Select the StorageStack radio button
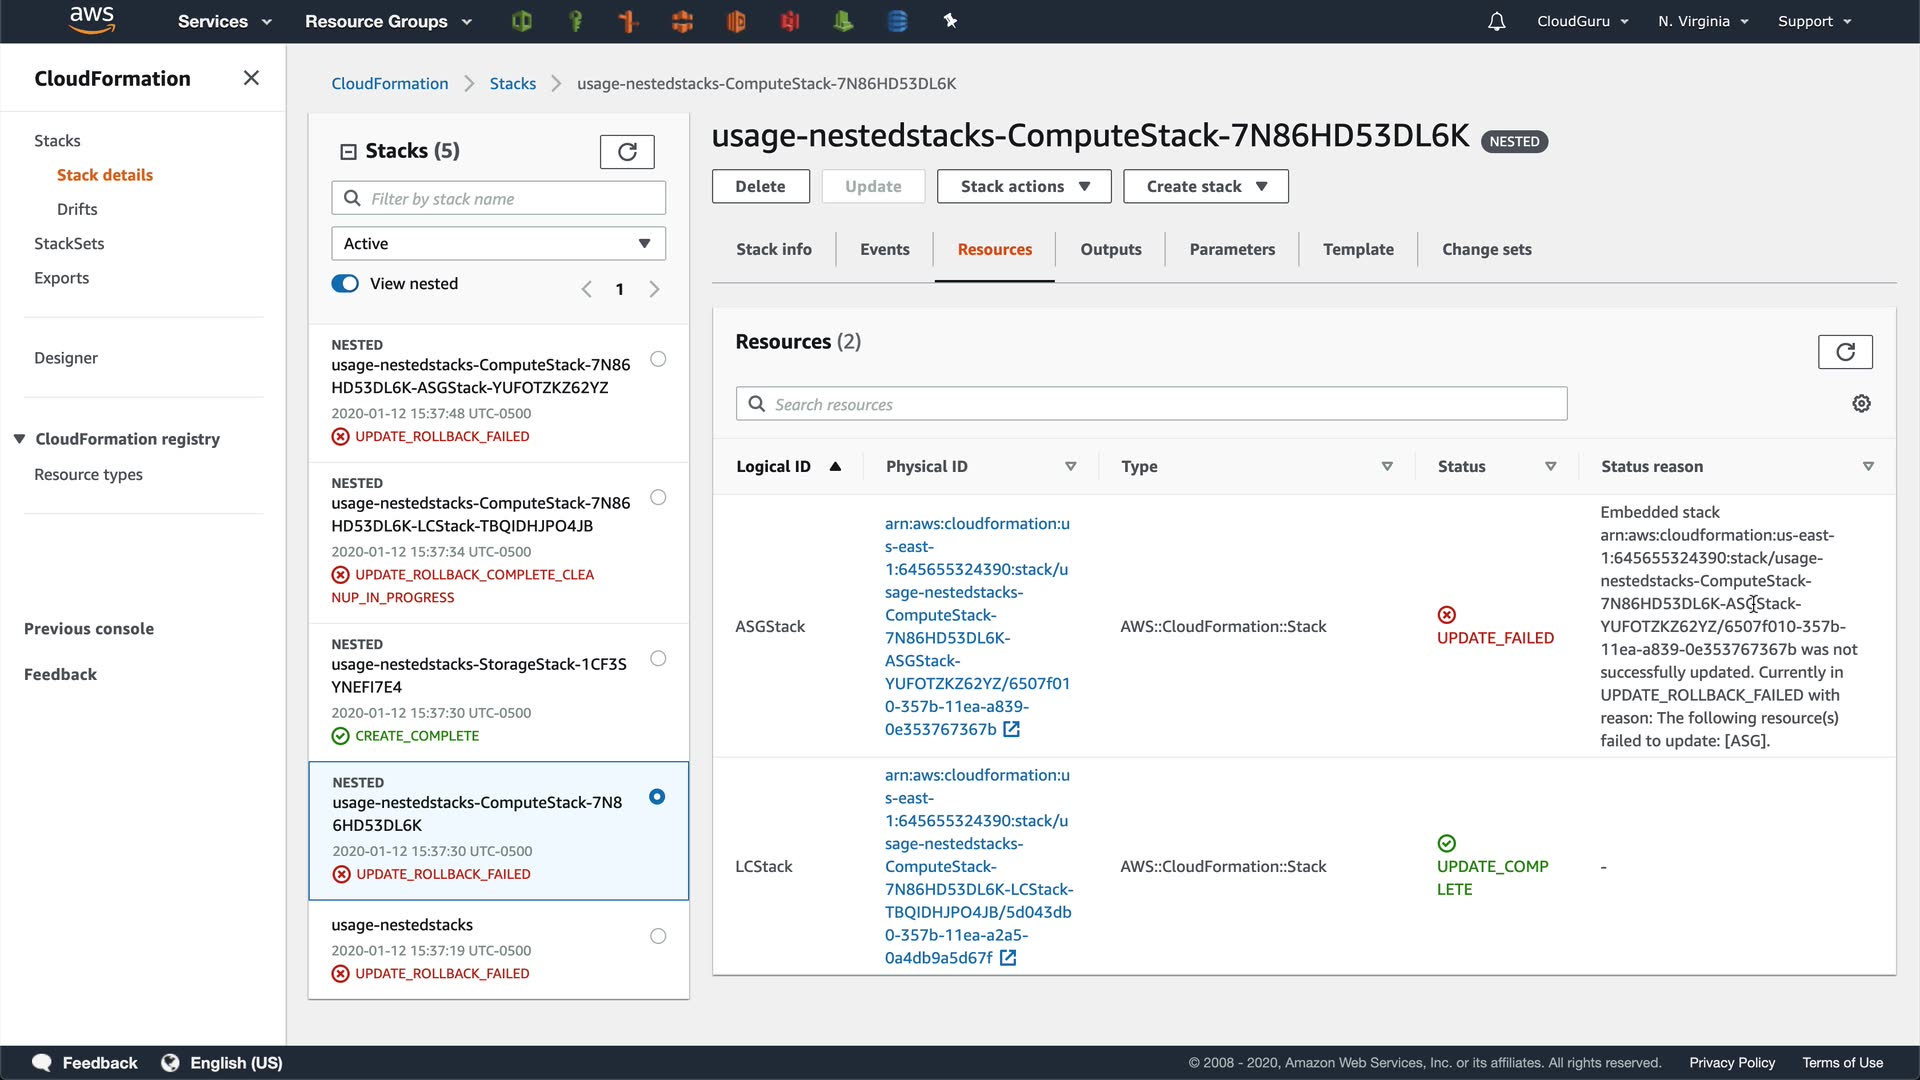The image size is (1920, 1080). [x=658, y=658]
